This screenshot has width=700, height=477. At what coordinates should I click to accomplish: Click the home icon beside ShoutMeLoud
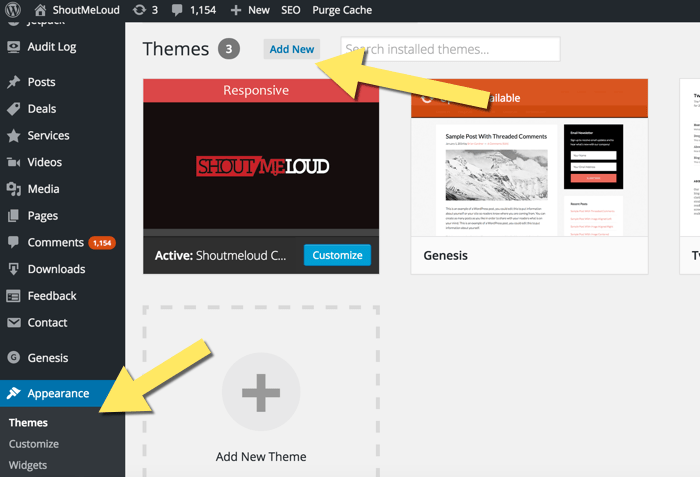tap(41, 10)
